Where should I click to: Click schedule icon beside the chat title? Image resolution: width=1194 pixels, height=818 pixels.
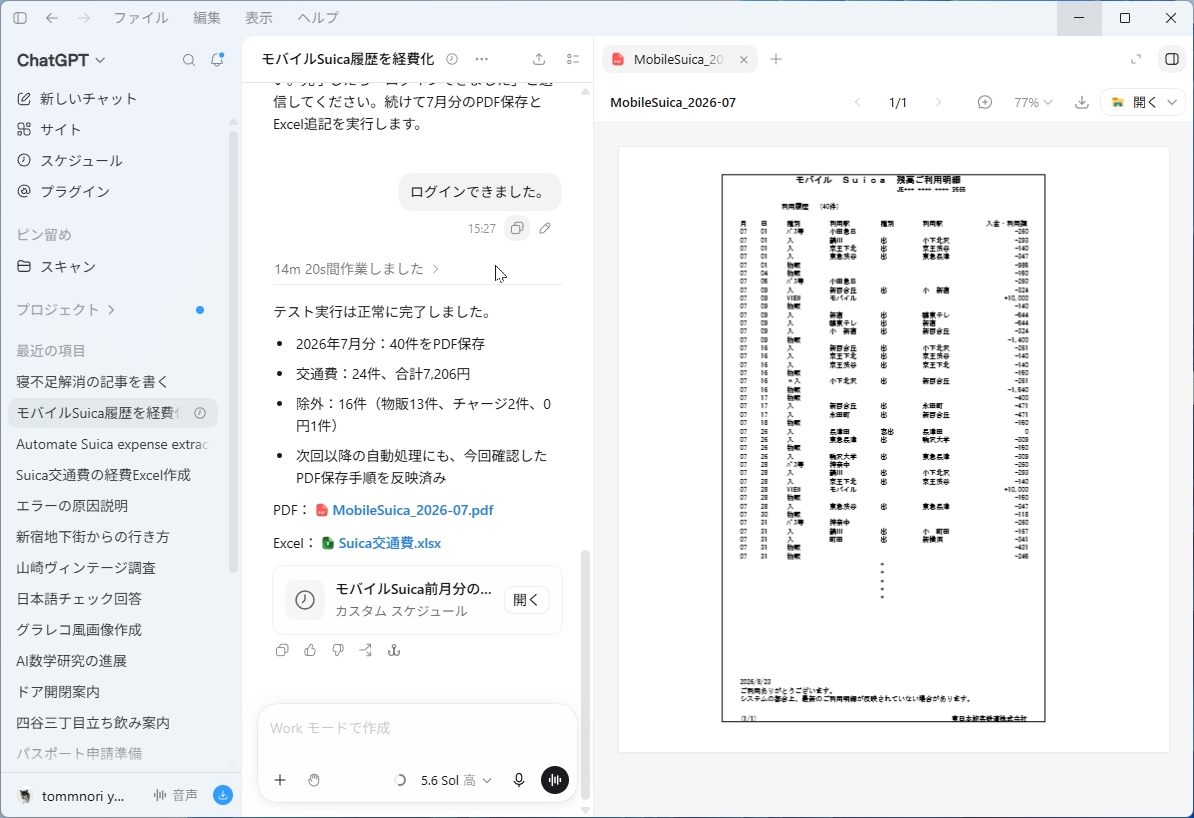(452, 59)
